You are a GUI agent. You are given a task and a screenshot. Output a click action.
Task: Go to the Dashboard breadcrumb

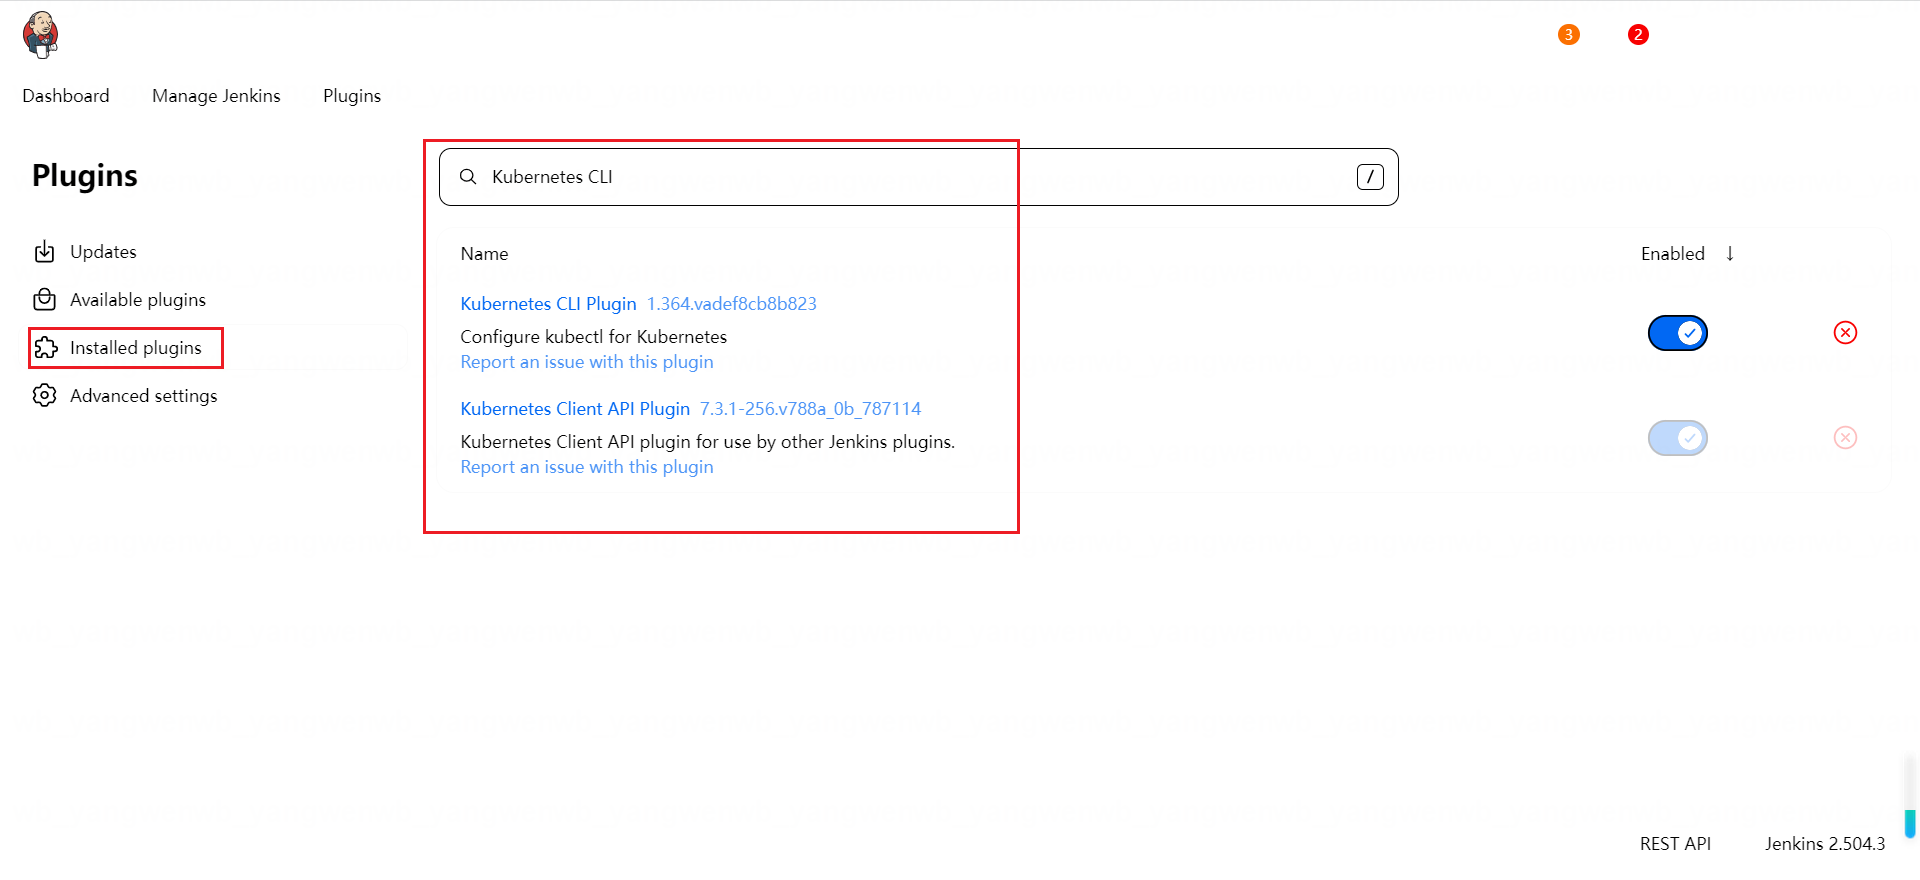pos(66,96)
